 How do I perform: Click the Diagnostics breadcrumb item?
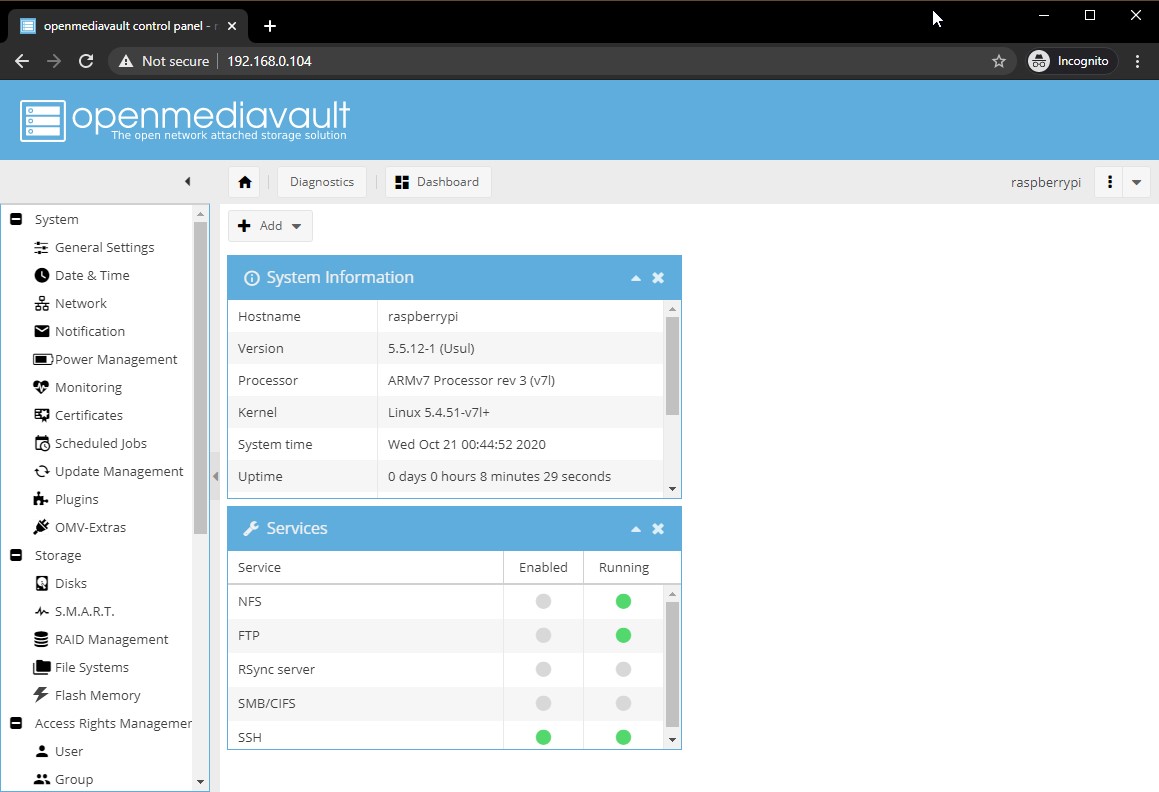tap(321, 182)
